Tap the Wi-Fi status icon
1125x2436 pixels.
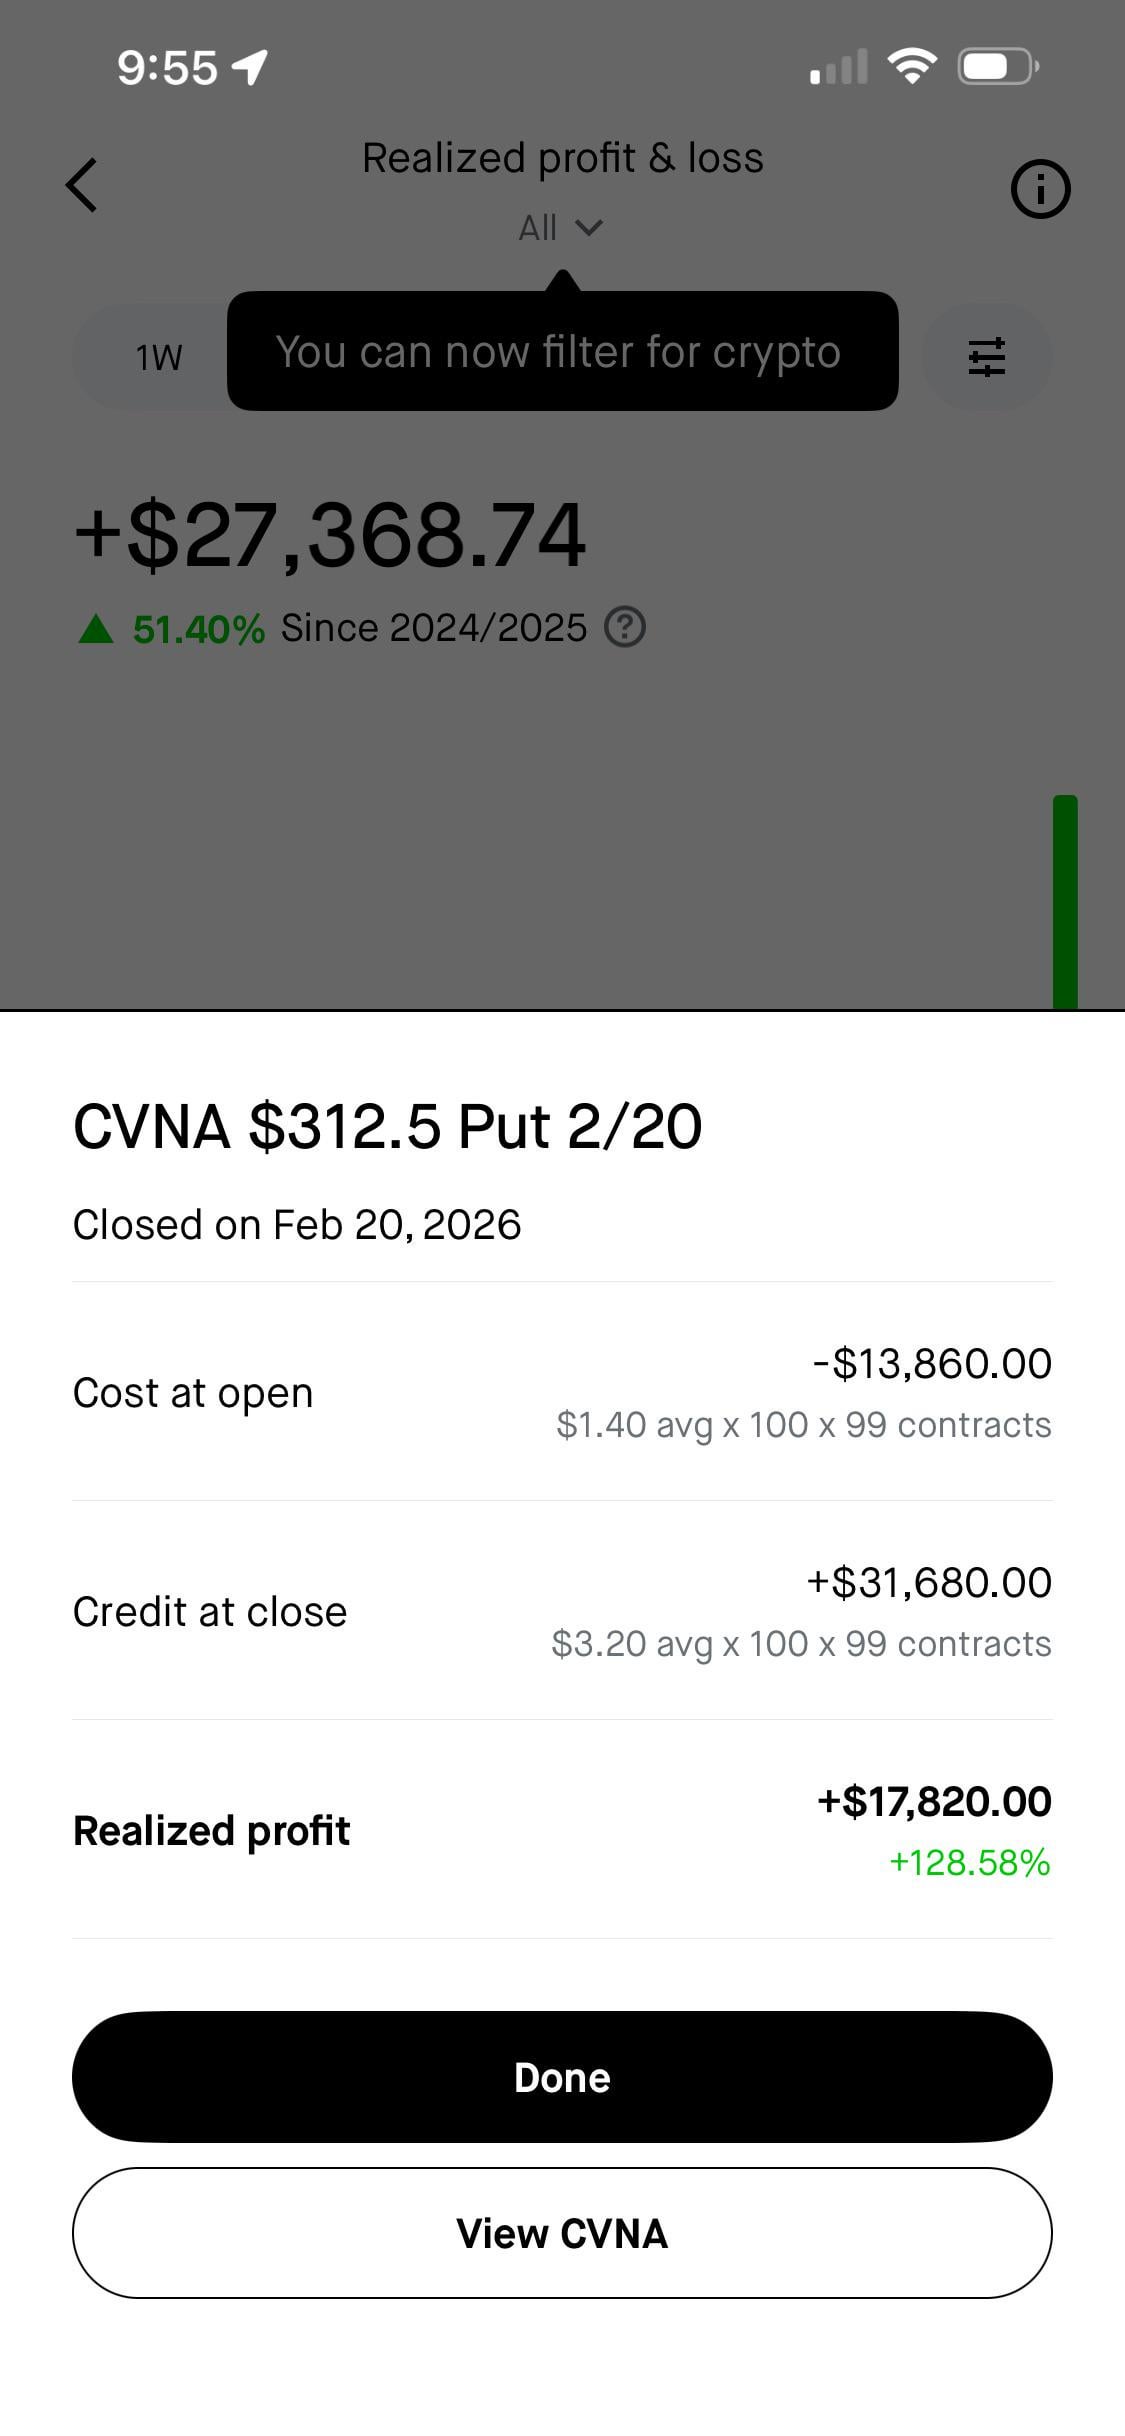(911, 67)
